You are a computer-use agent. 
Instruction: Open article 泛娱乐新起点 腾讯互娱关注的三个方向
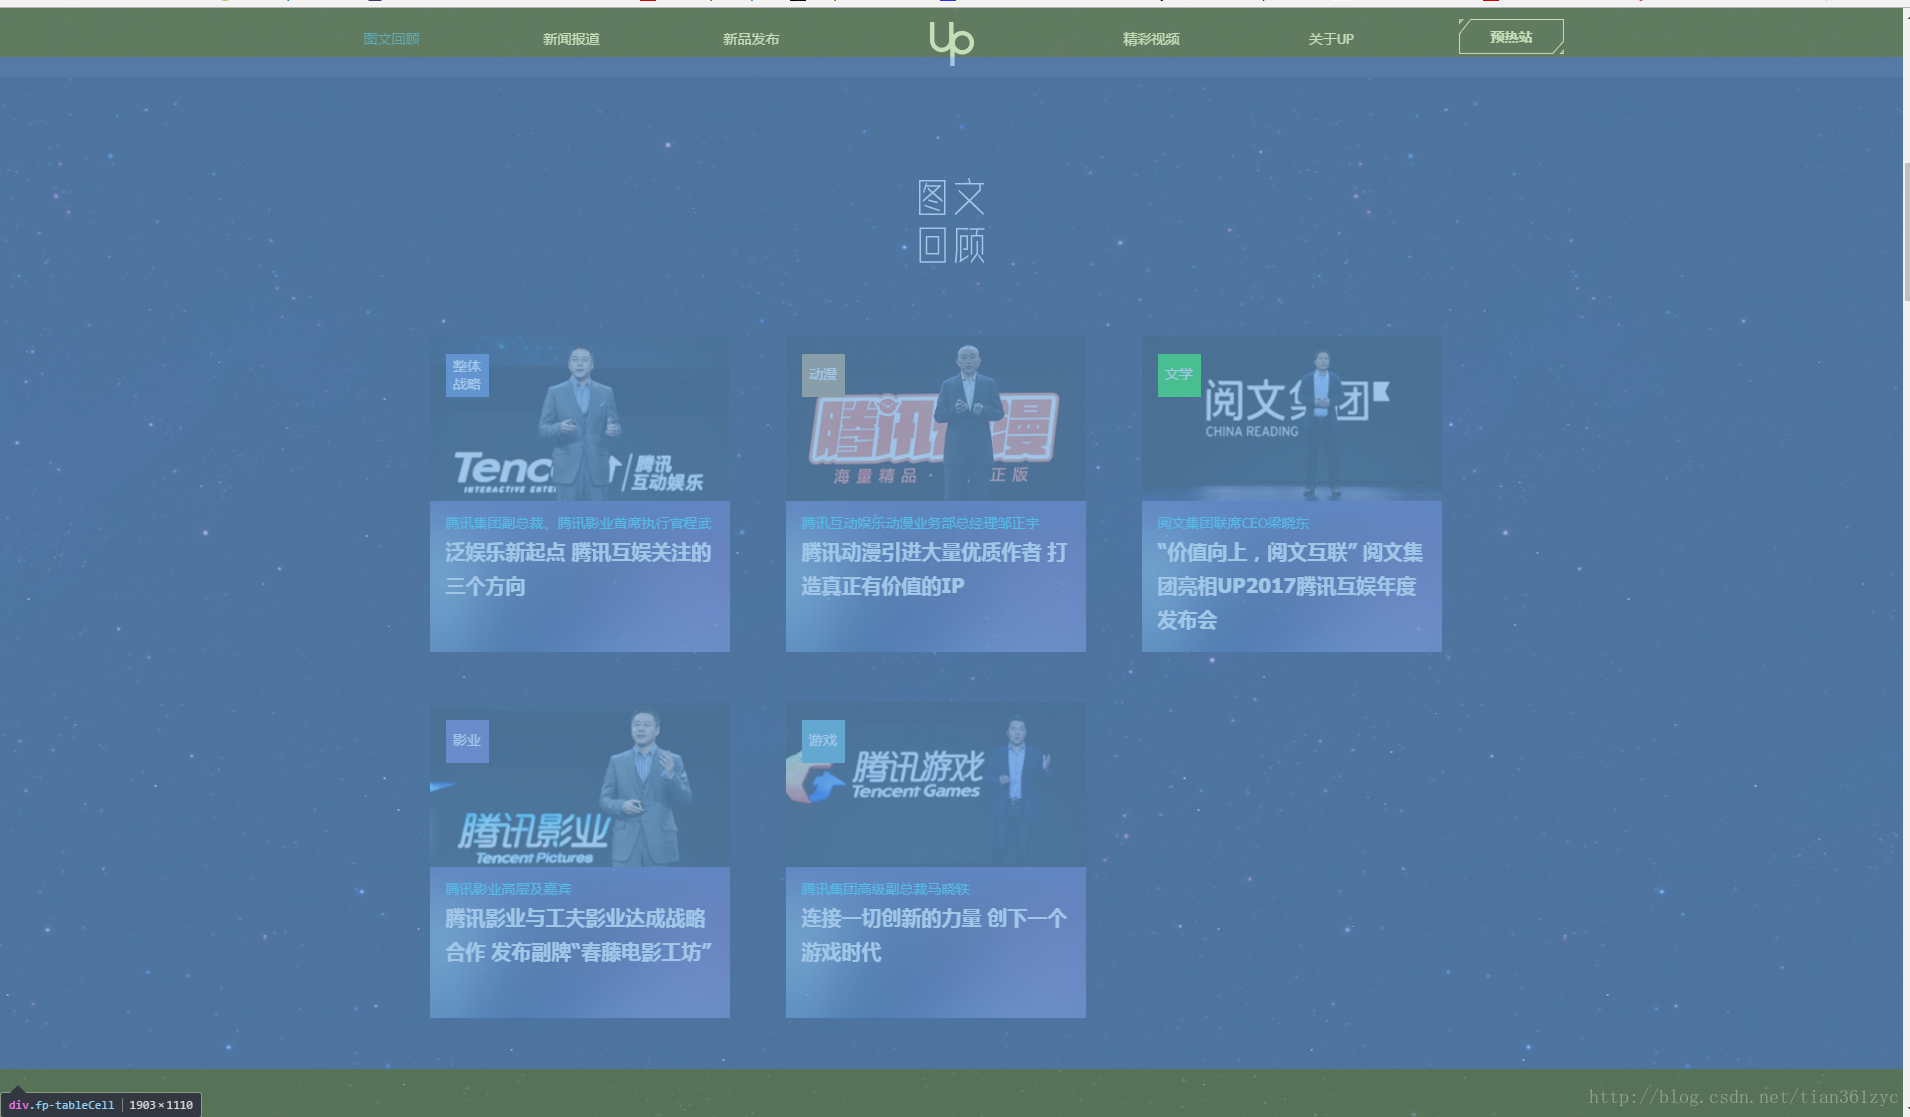578,569
